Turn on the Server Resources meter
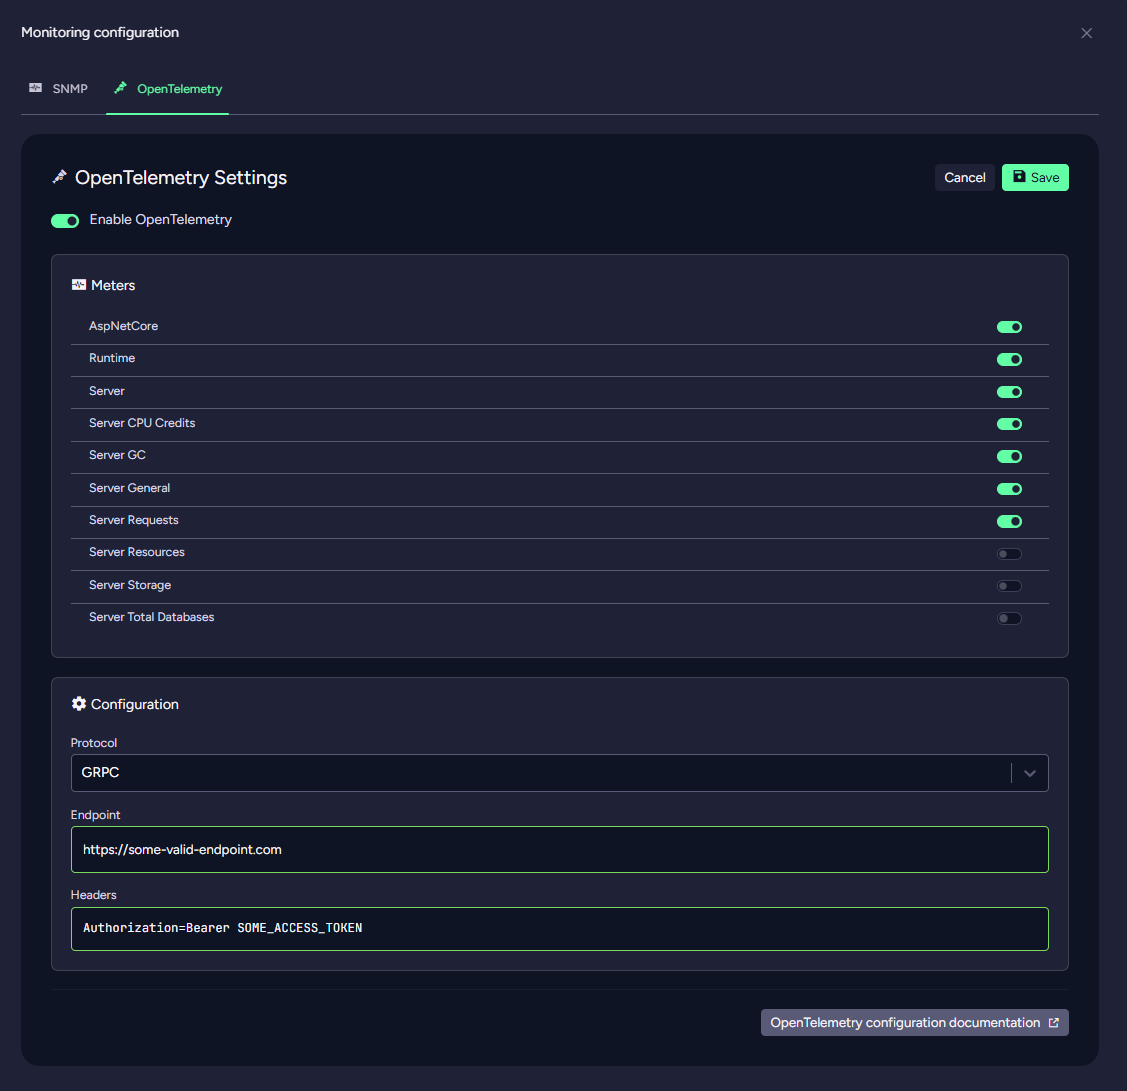 click(x=1009, y=553)
